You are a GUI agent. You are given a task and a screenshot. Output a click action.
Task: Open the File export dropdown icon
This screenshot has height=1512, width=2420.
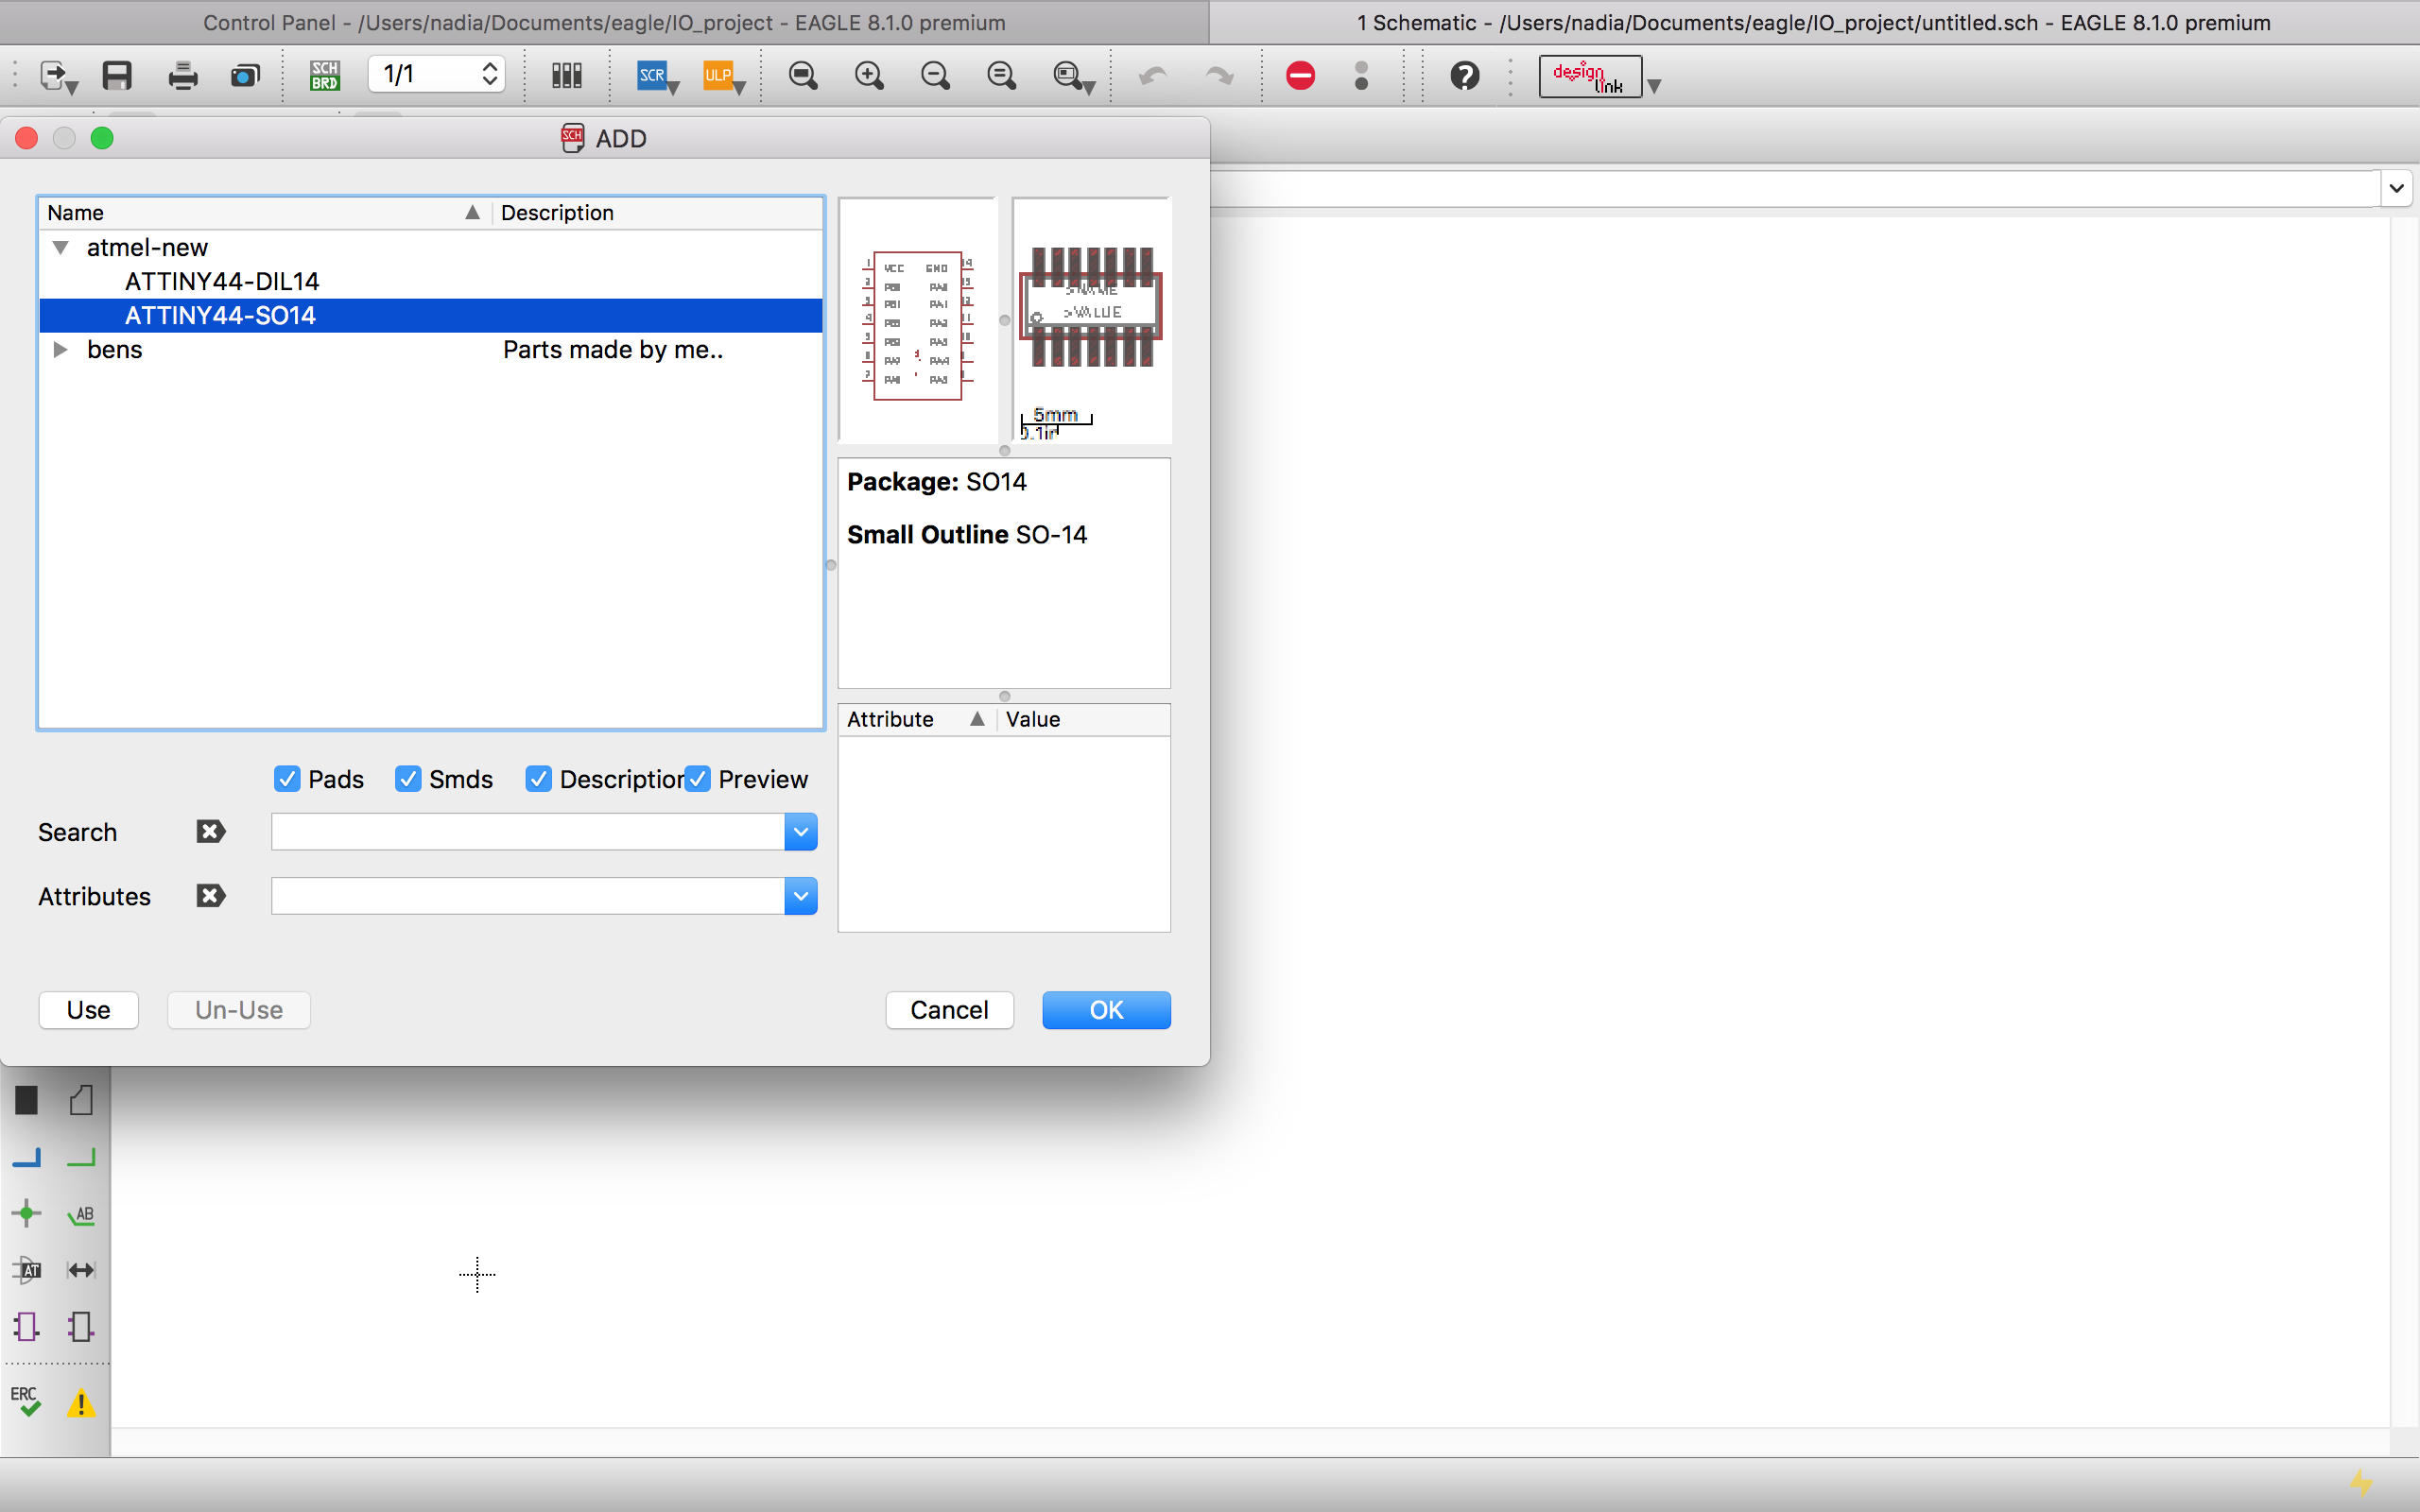click(x=58, y=77)
